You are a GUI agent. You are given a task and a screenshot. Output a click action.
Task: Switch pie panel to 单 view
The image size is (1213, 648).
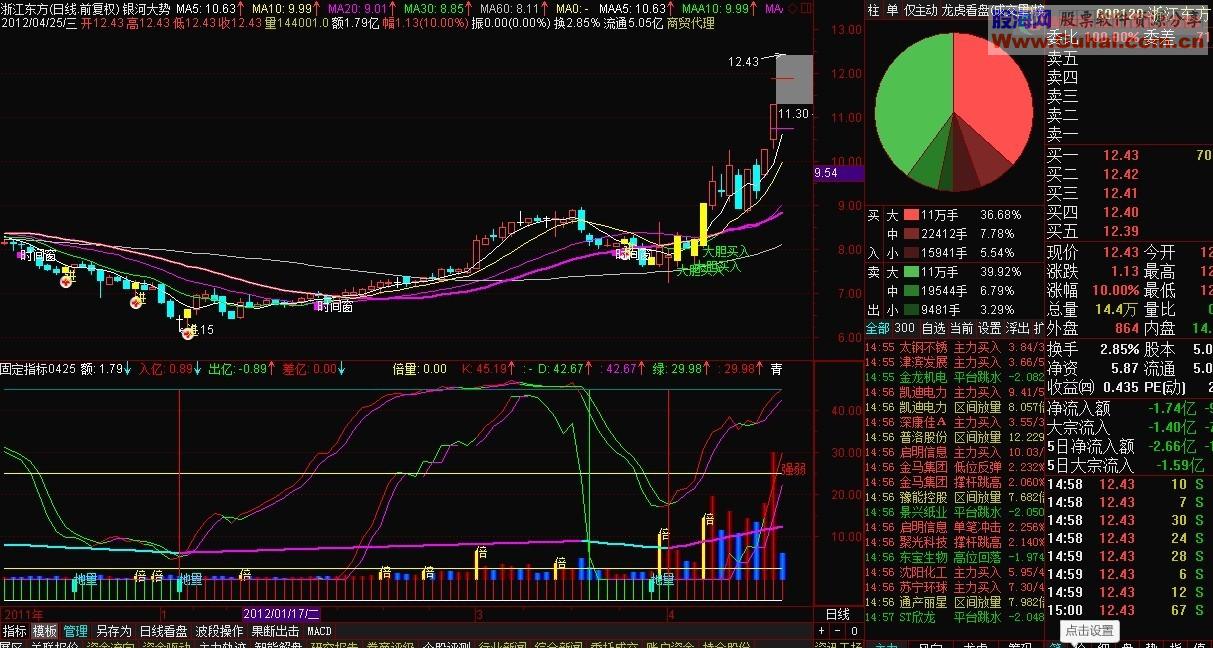[x=892, y=10]
